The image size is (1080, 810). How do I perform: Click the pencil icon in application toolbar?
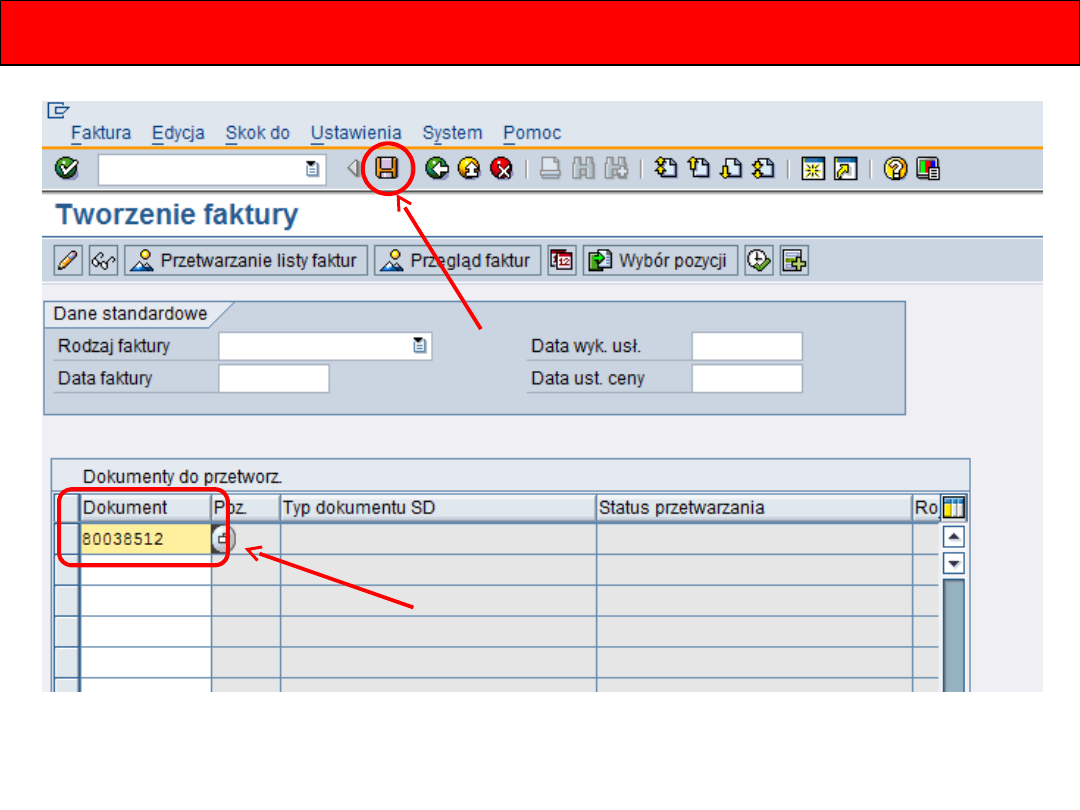click(68, 261)
